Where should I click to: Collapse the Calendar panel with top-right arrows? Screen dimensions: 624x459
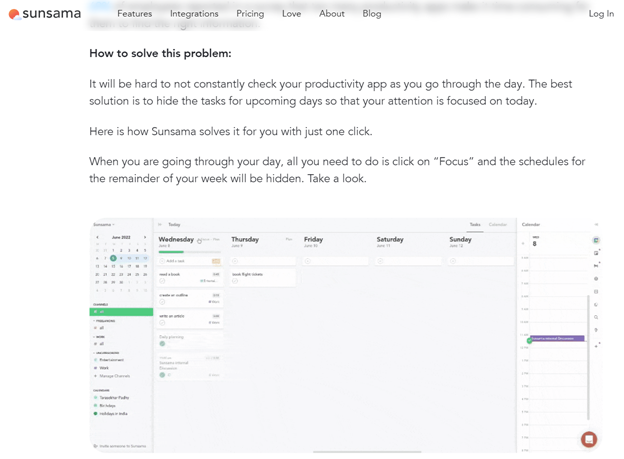597,225
